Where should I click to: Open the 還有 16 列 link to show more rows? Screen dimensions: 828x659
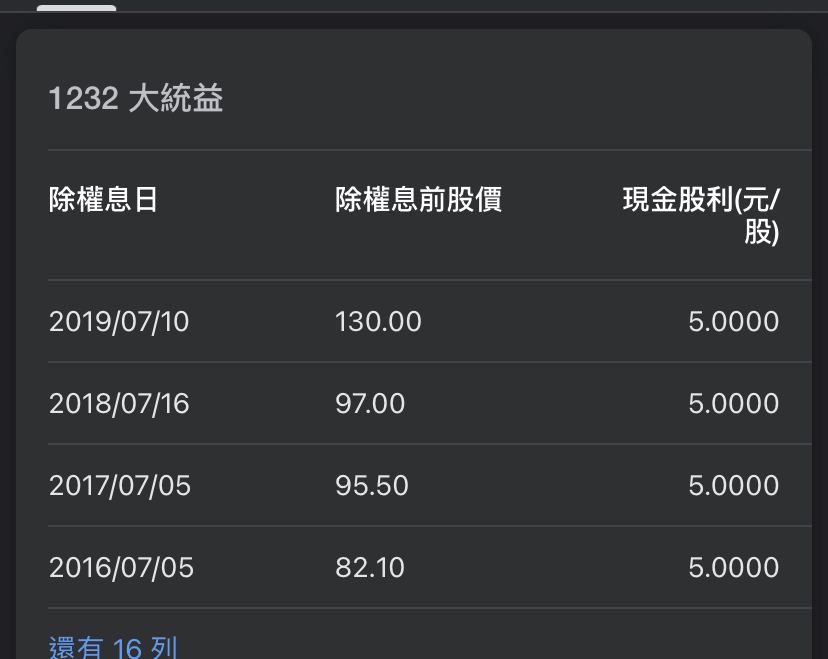click(113, 648)
